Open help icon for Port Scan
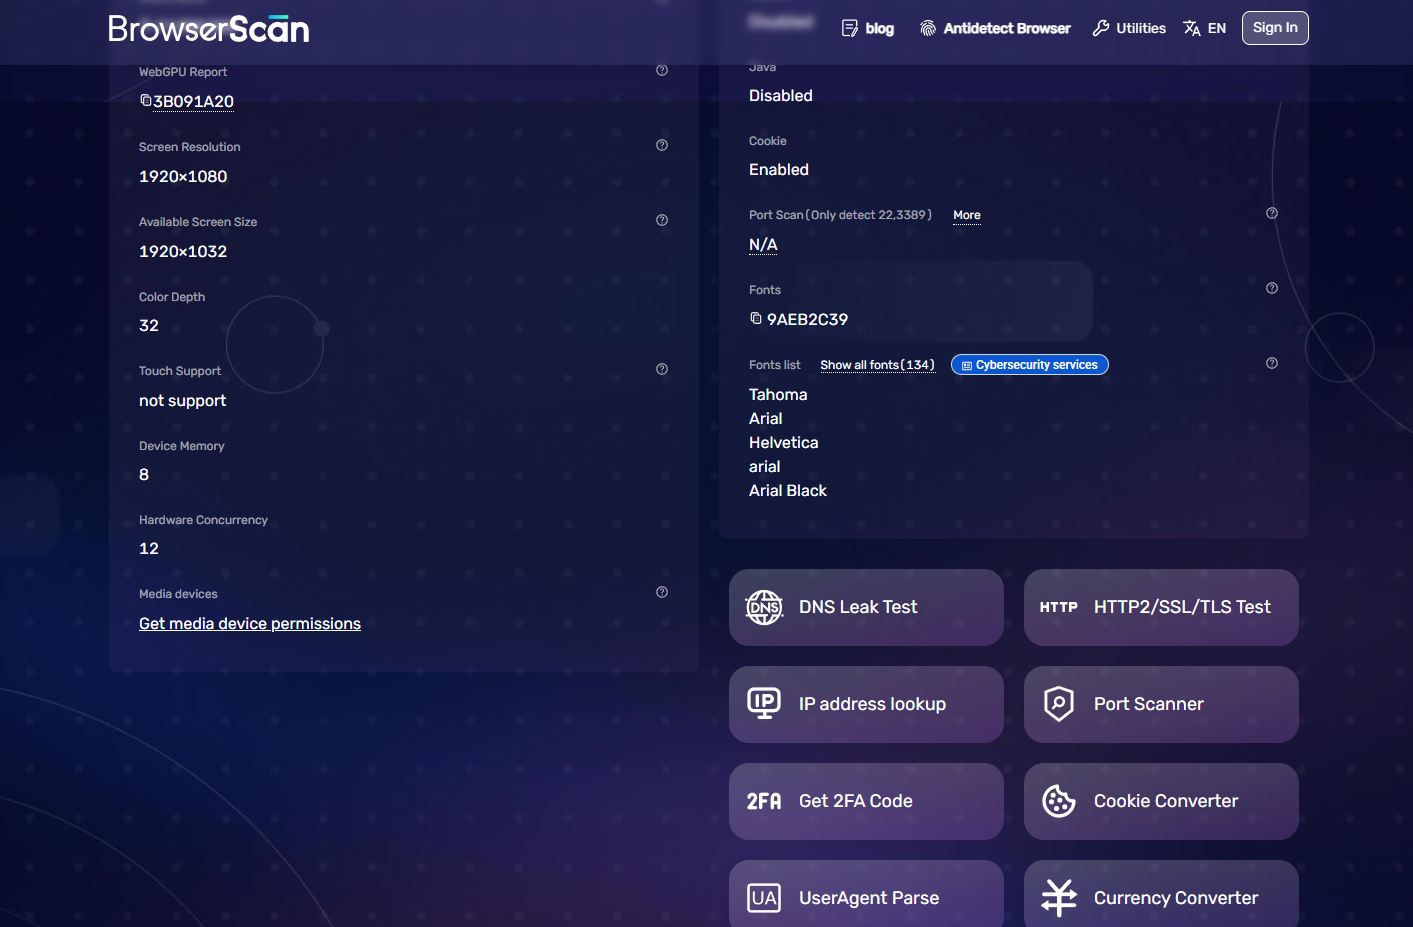Image resolution: width=1413 pixels, height=927 pixels. pyautogui.click(x=1272, y=213)
